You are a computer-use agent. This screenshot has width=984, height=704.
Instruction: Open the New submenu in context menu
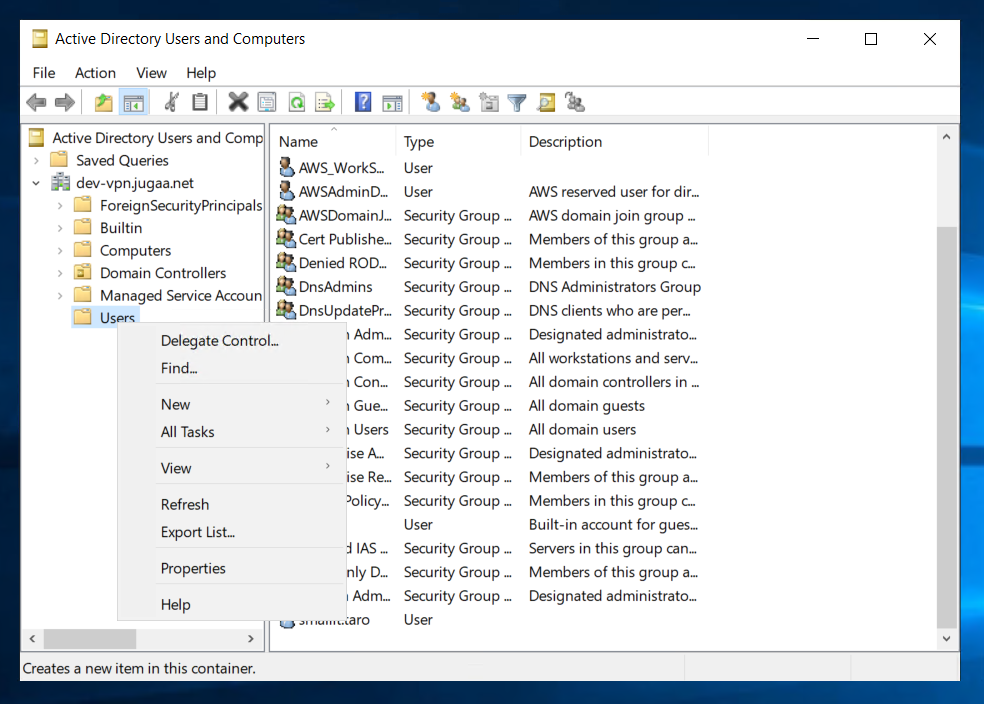(176, 404)
